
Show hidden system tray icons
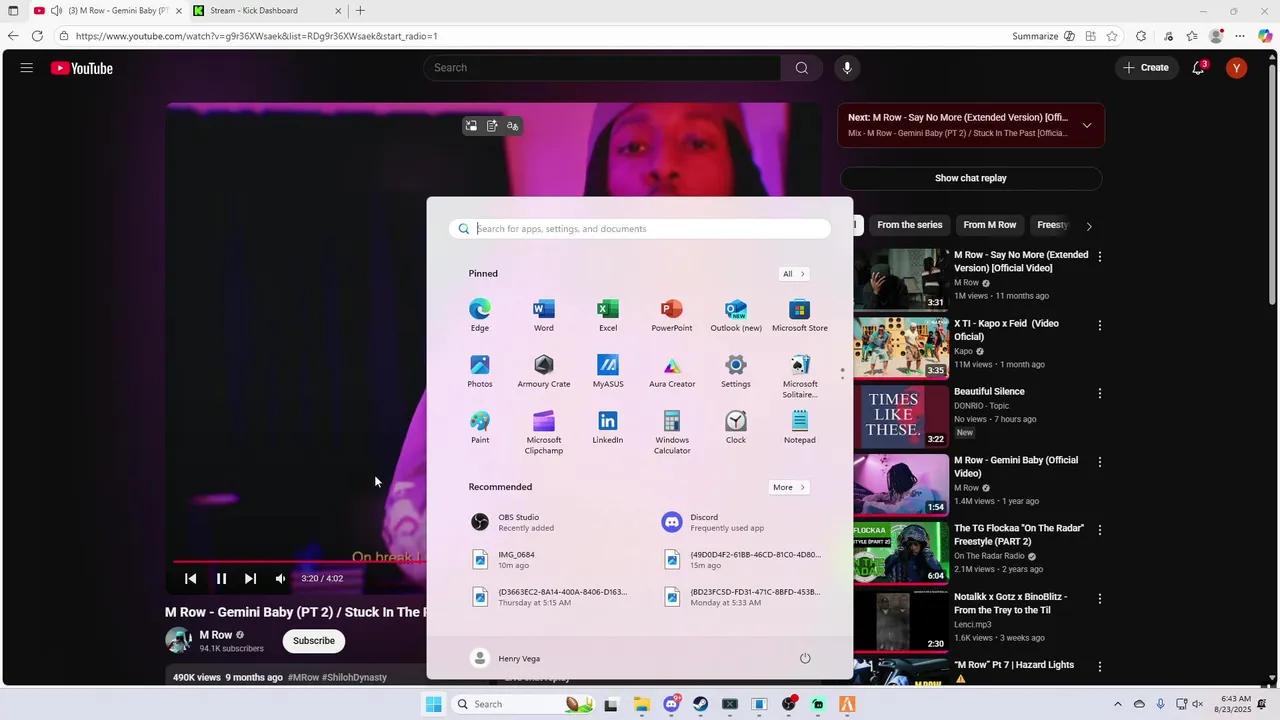(1118, 704)
